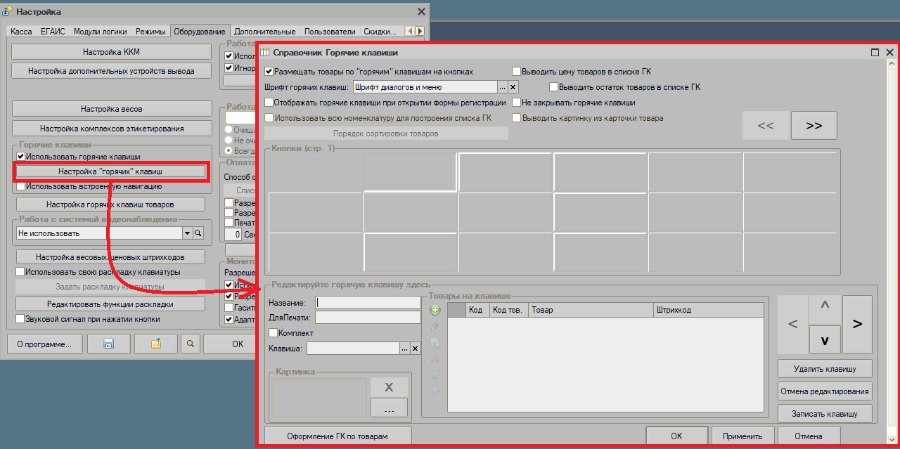Viewport: 900px width, 449px height.
Task: Switch to the Пользователи tab
Action: (x=329, y=32)
